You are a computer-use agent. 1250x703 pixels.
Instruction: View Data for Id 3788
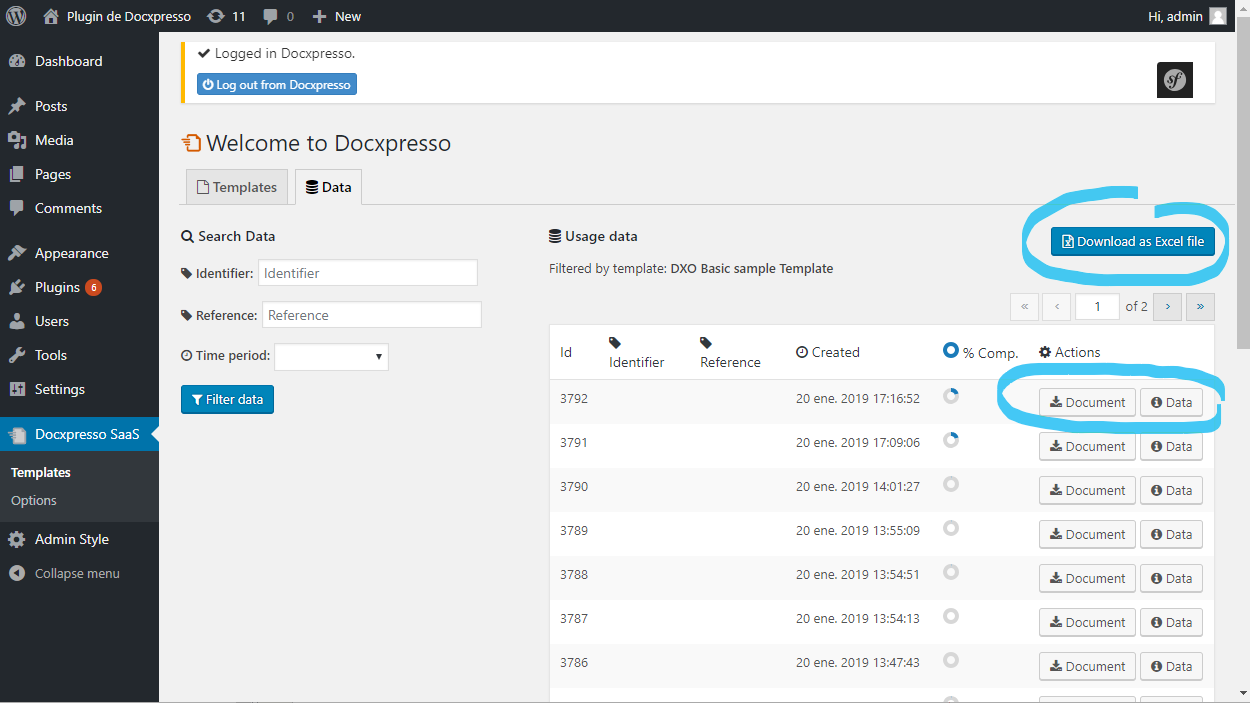[1171, 578]
